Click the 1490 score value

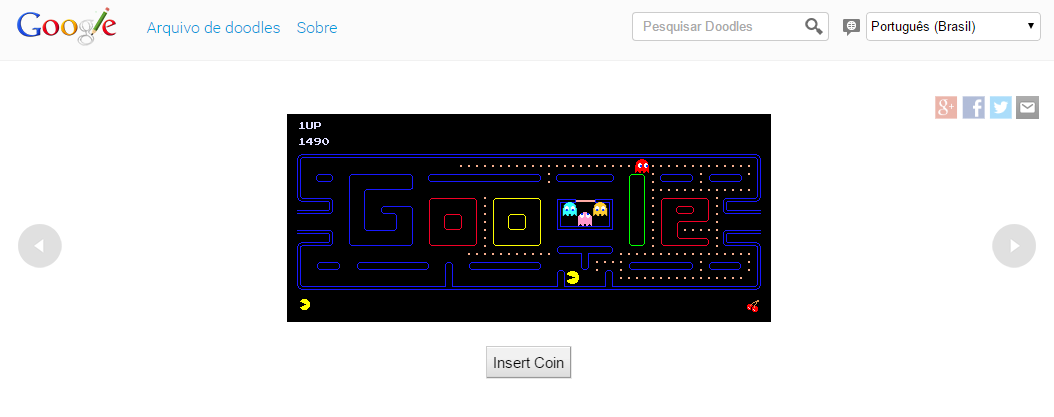314,141
